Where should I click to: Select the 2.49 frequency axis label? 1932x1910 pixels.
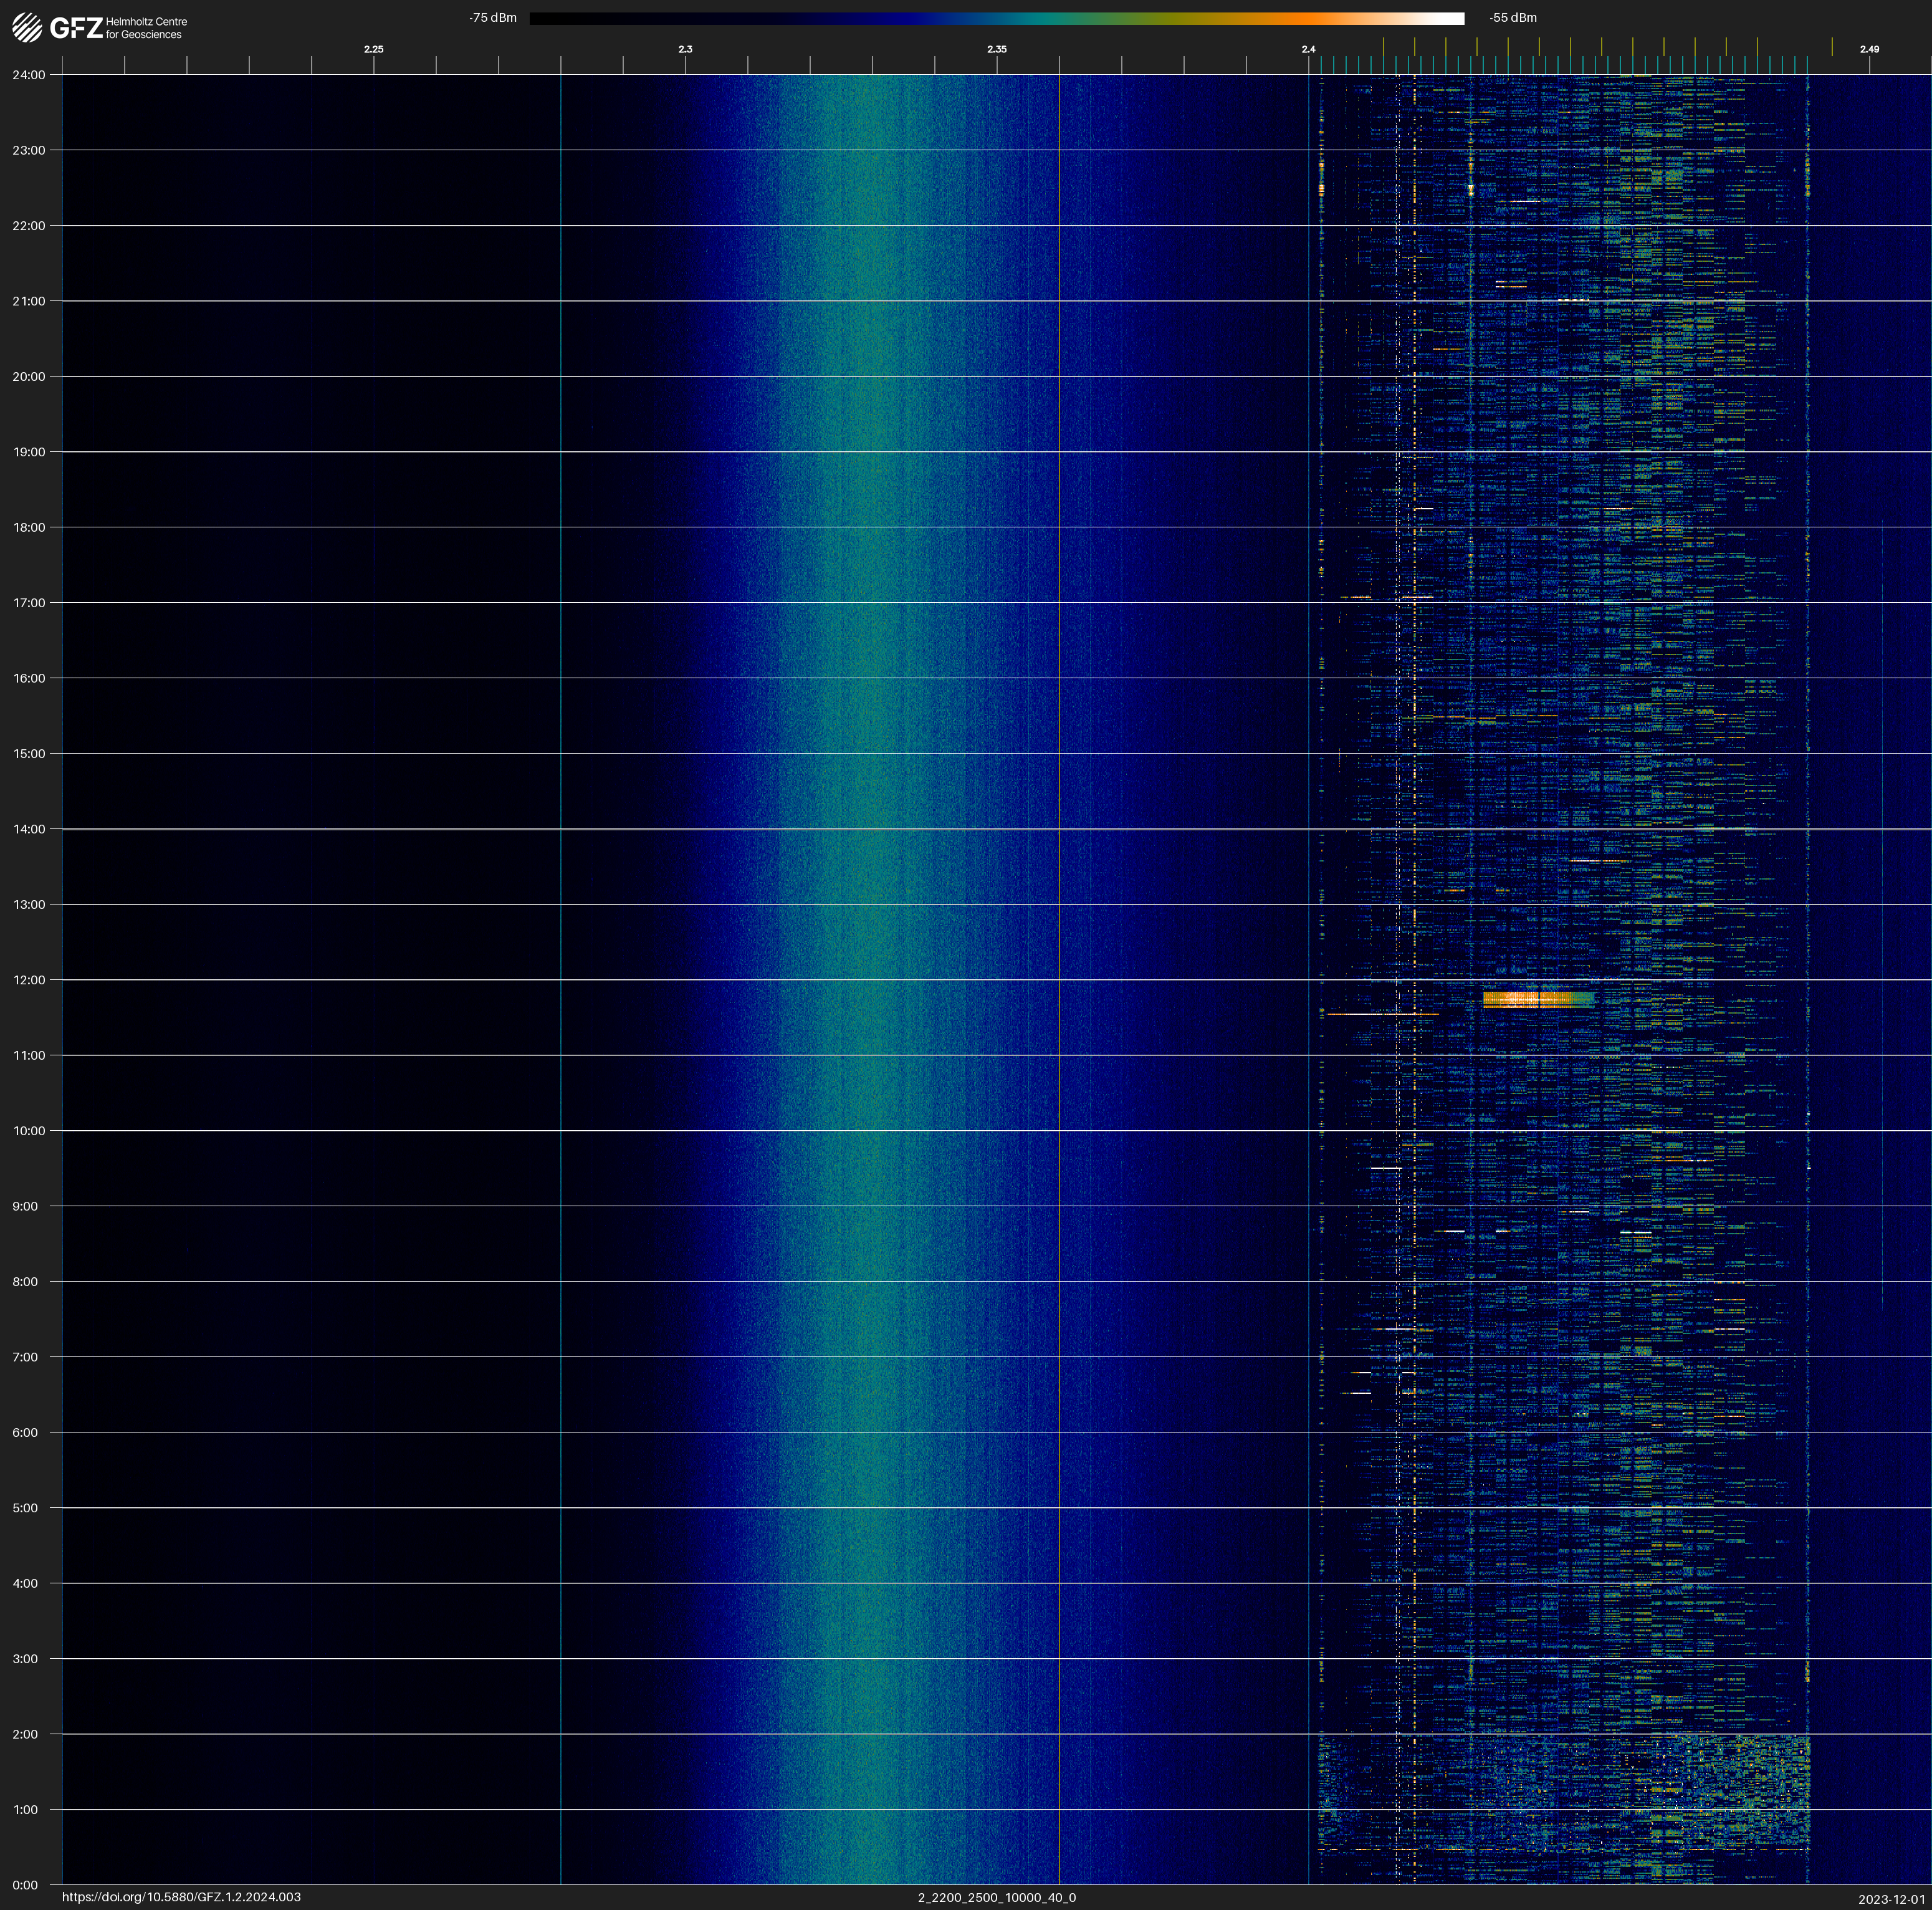(1869, 49)
